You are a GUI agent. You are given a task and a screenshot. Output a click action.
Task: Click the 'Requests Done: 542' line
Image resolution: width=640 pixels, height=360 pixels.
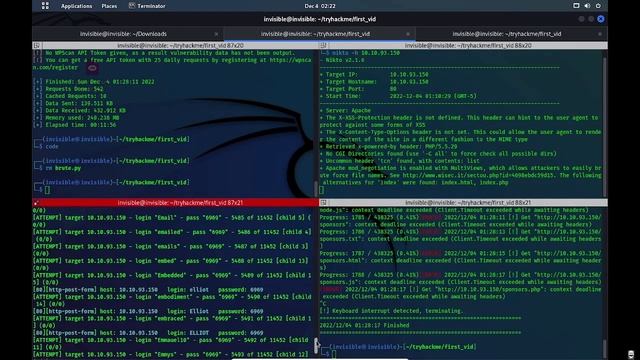coord(69,89)
